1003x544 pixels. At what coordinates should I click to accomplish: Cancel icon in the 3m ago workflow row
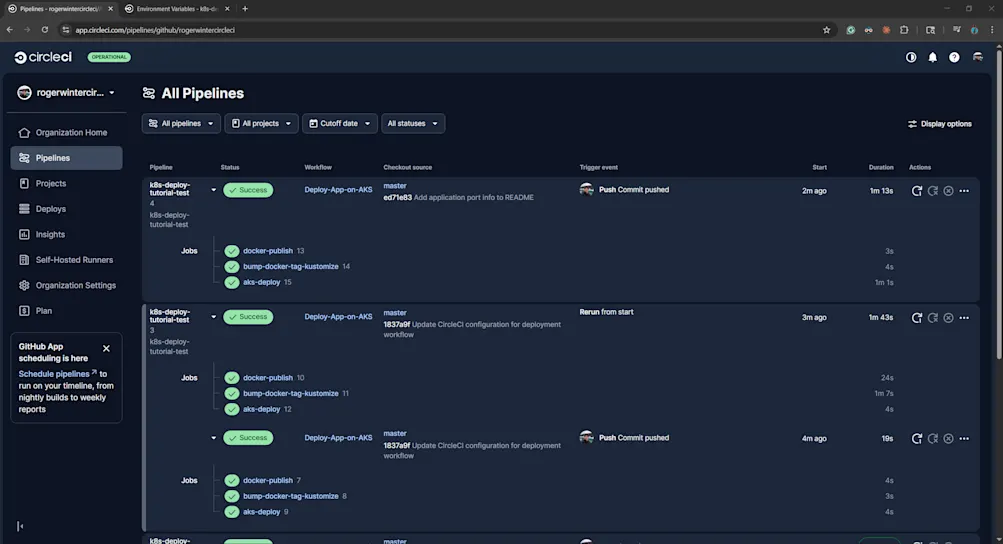[x=949, y=317]
